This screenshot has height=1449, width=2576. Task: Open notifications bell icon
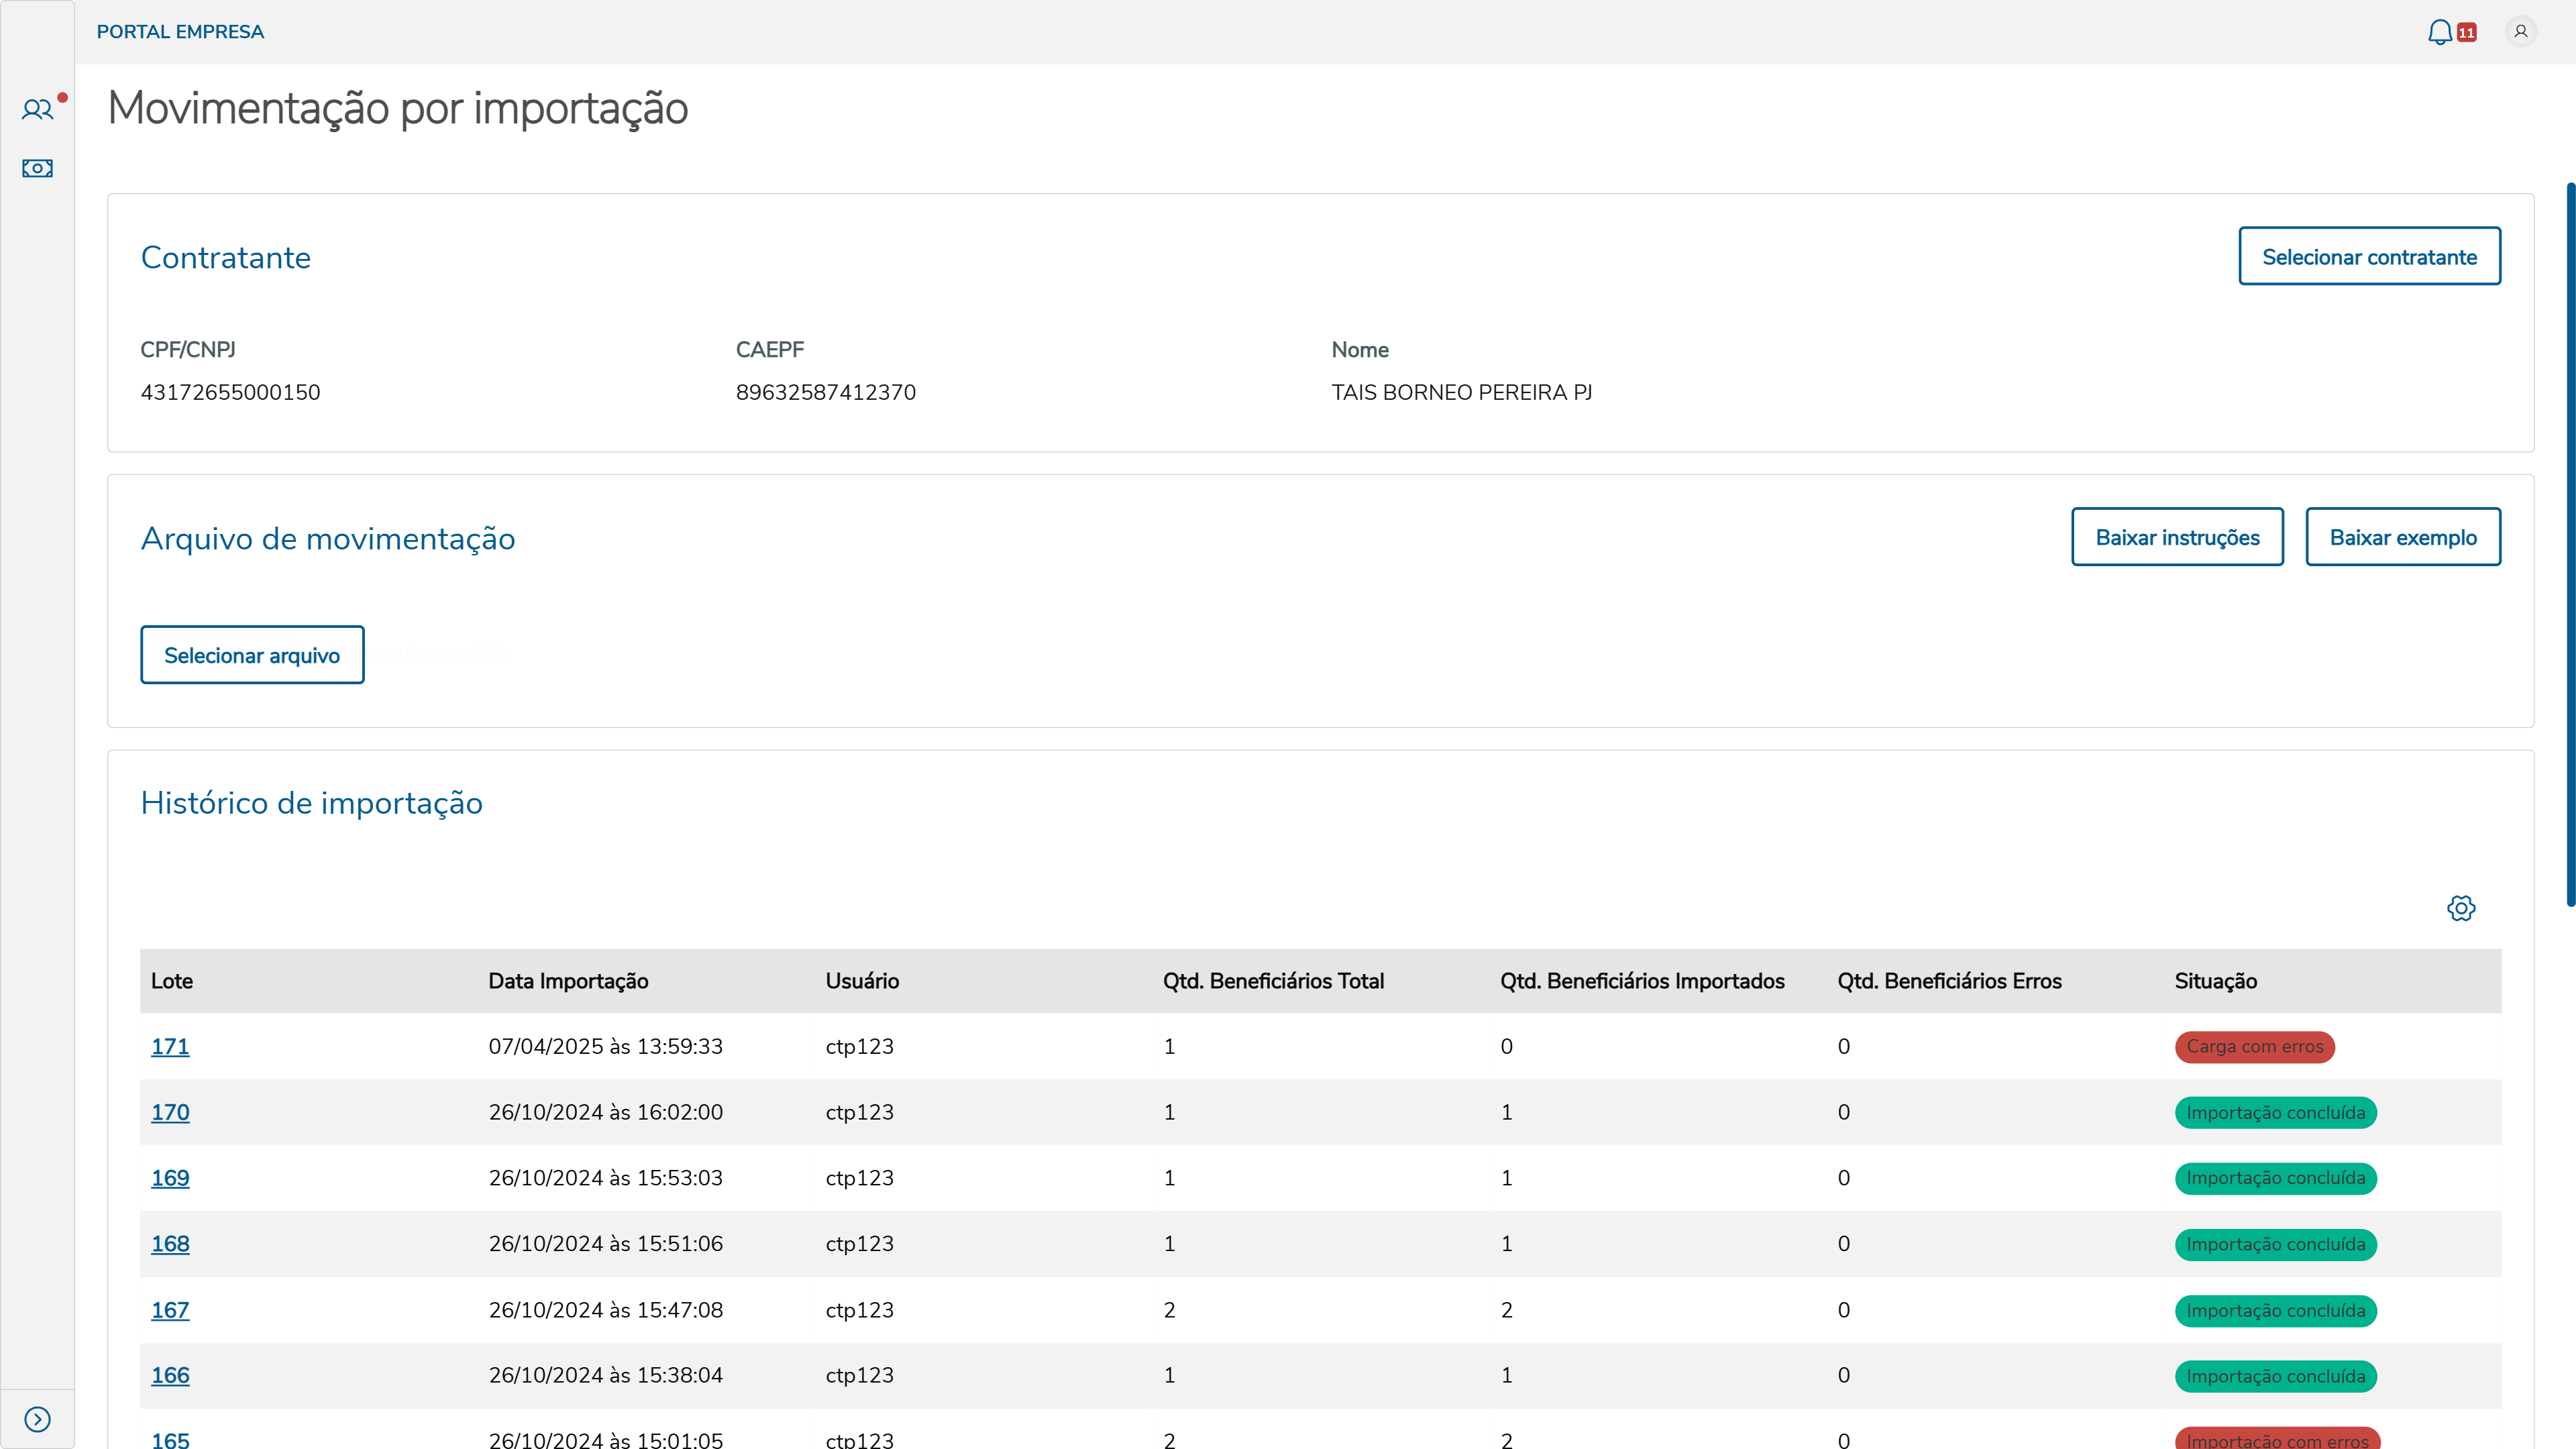click(x=2440, y=32)
